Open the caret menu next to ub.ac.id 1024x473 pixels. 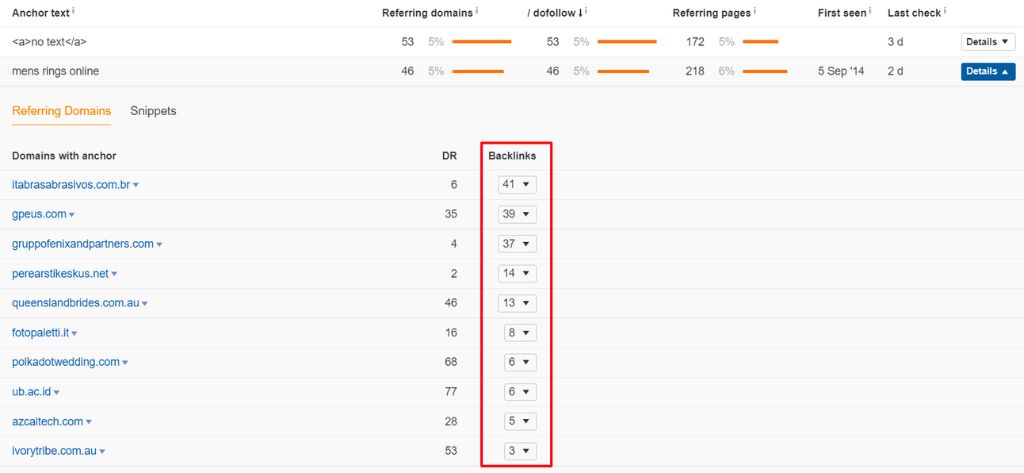(57, 392)
